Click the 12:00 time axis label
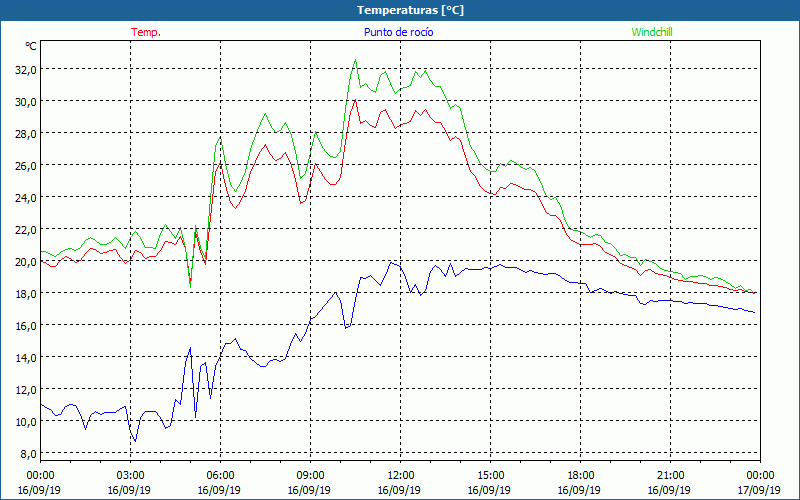 pos(401,476)
